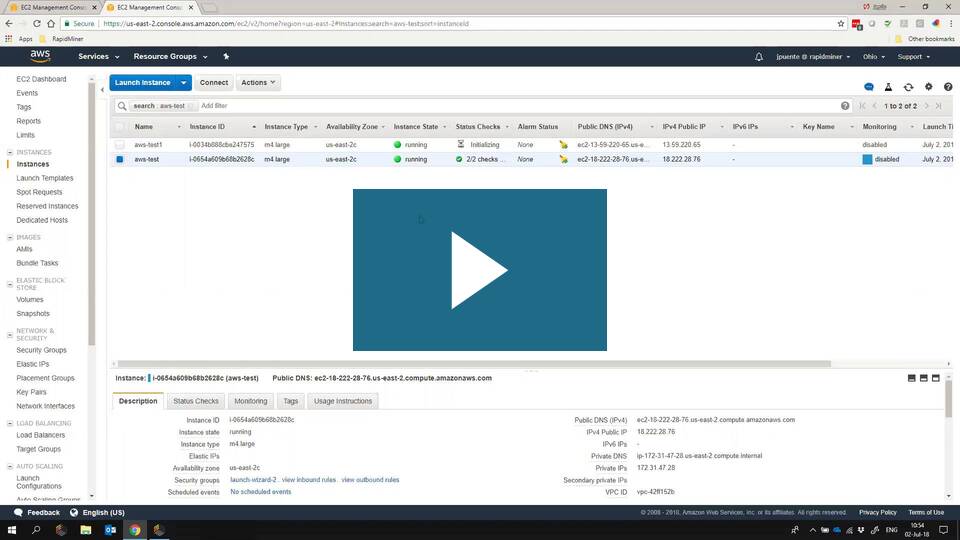Sort by Instance ID column header
Viewport: 960px width, 540px height.
[x=207, y=127]
